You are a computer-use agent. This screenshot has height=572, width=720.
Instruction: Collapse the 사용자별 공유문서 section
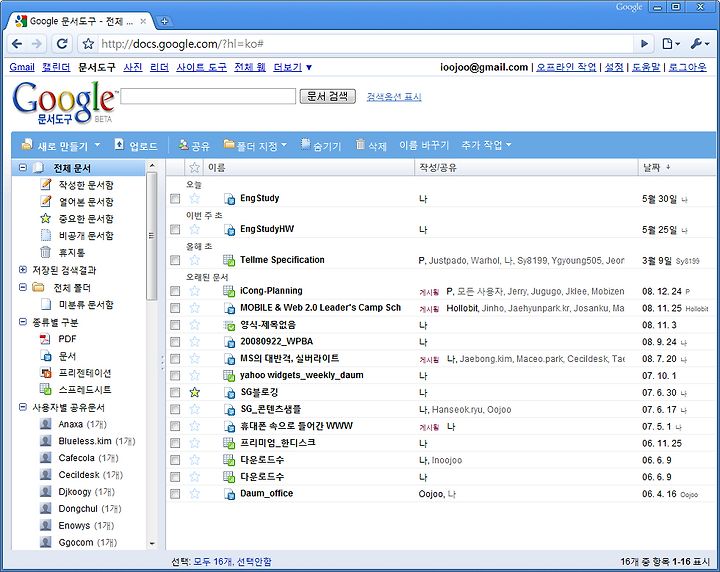22,407
